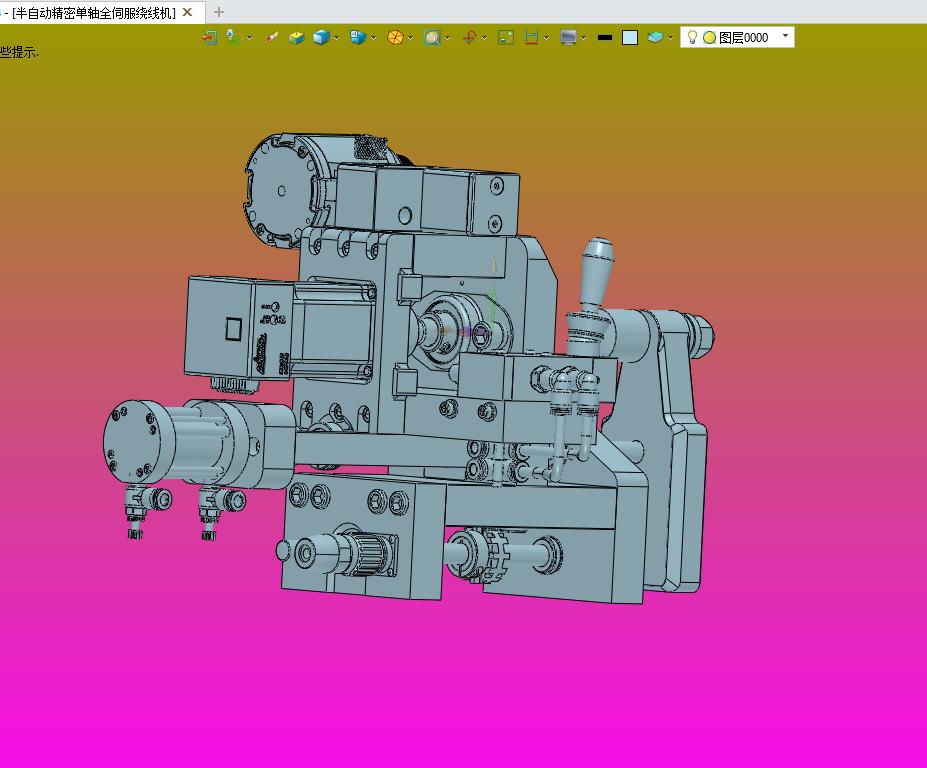This screenshot has width=927, height=768.
Task: Open the 图层0000 layer dropdown
Action: coord(785,36)
